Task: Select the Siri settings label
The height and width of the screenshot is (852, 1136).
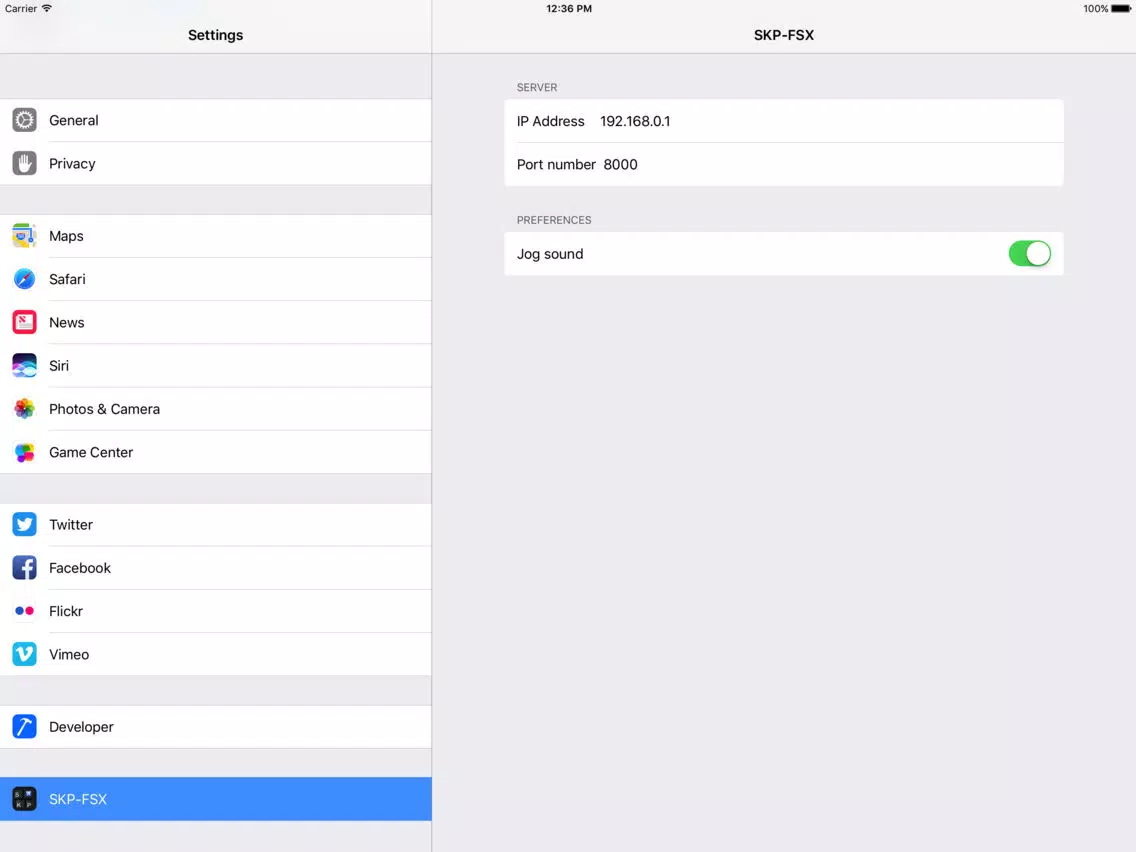Action: (59, 366)
